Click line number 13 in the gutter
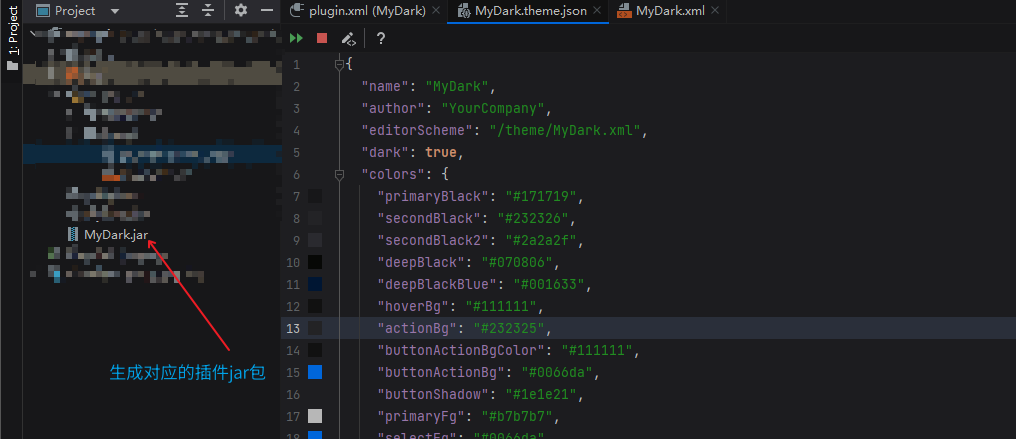The image size is (1016, 439). 294,328
